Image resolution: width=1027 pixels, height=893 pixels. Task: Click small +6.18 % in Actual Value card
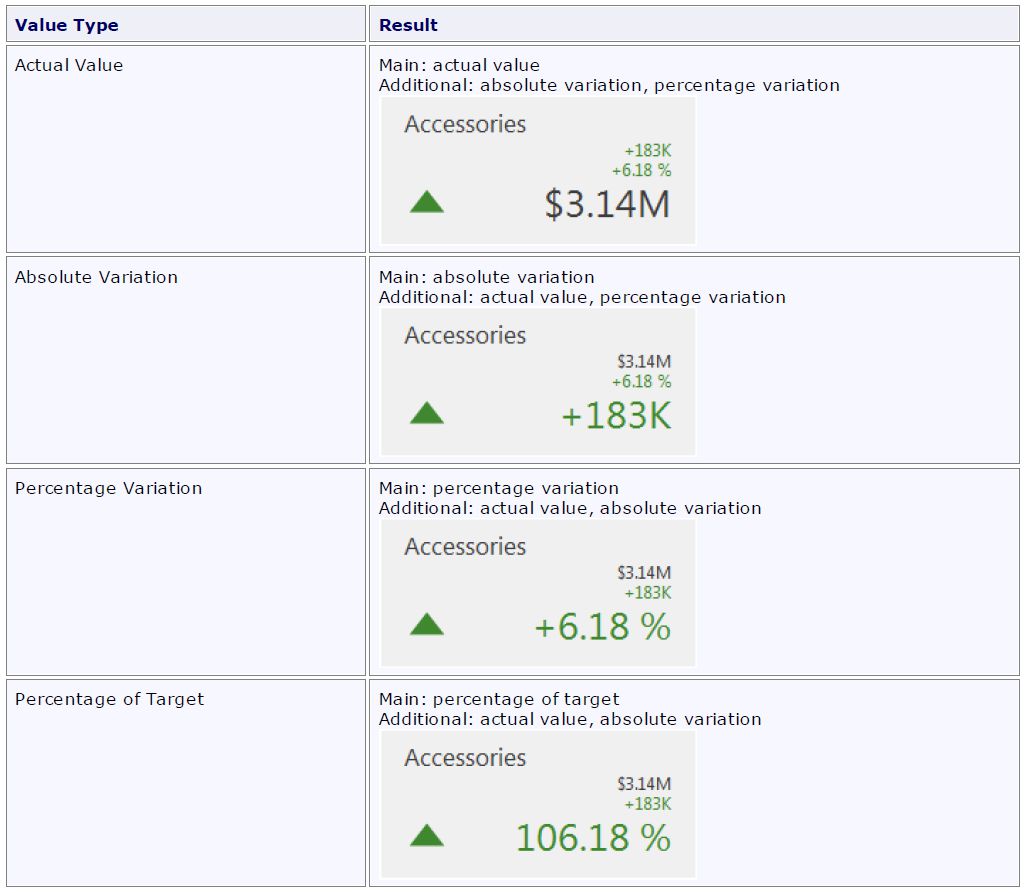641,170
